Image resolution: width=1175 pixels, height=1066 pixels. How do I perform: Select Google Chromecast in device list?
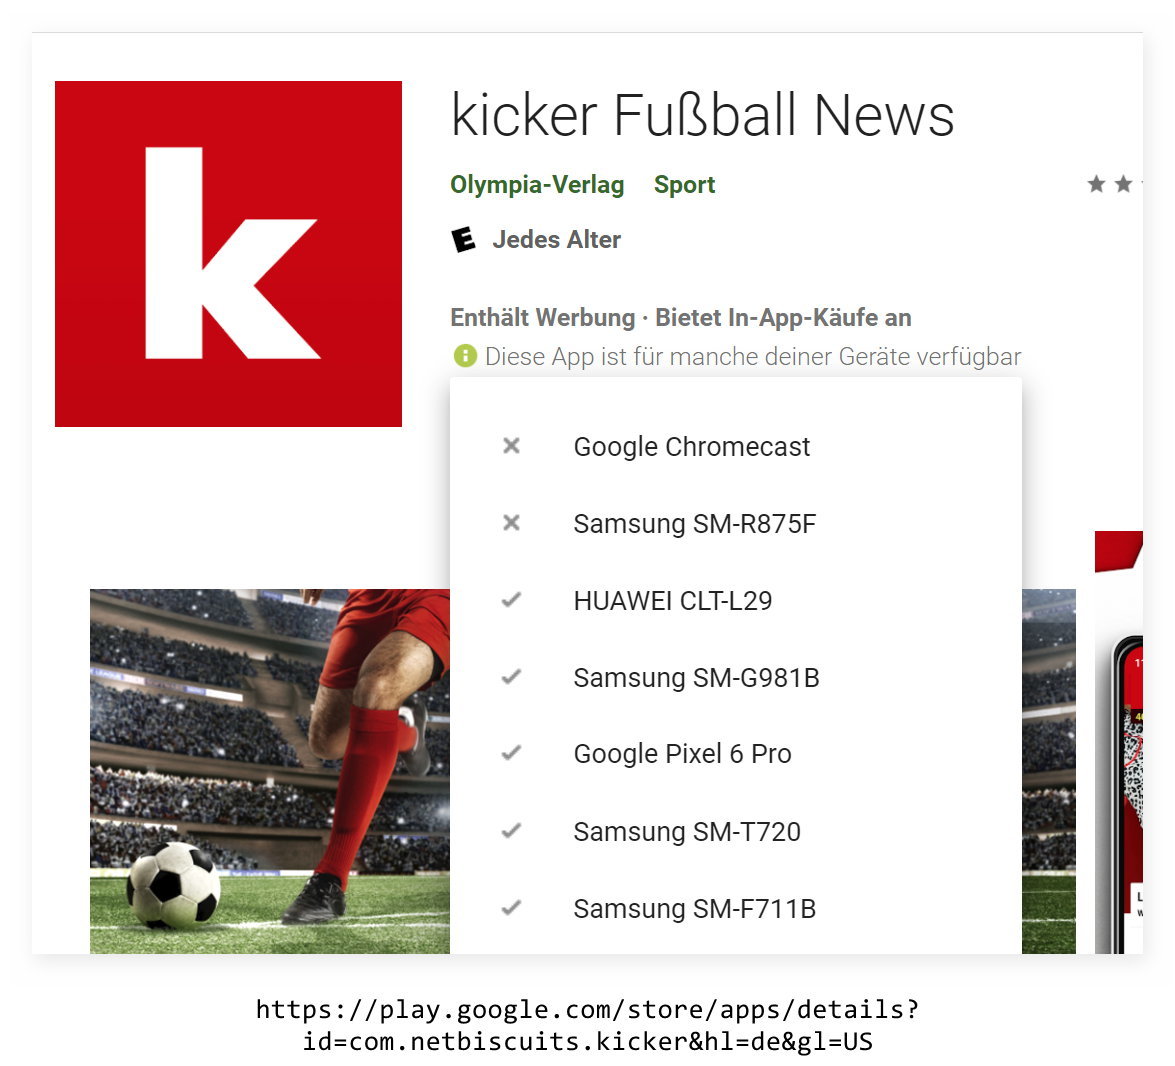[692, 446]
